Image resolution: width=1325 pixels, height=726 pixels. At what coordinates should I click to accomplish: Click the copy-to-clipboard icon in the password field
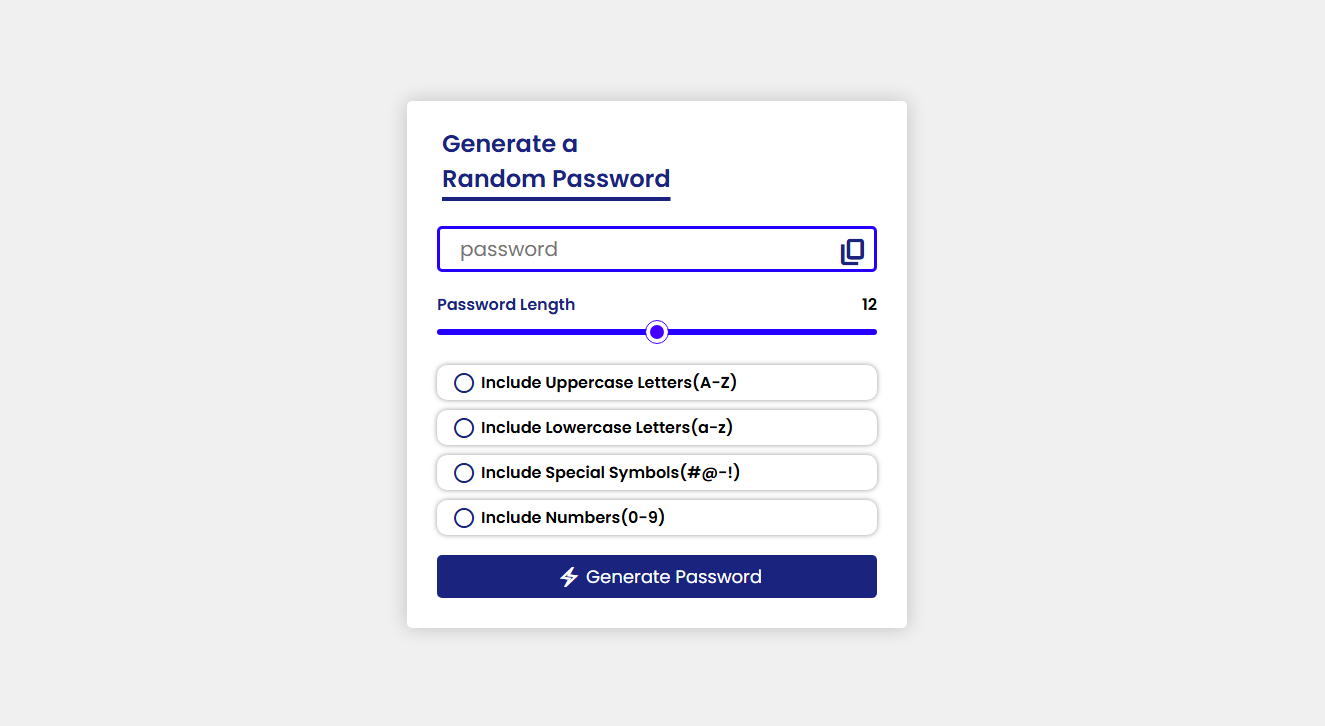coord(851,250)
